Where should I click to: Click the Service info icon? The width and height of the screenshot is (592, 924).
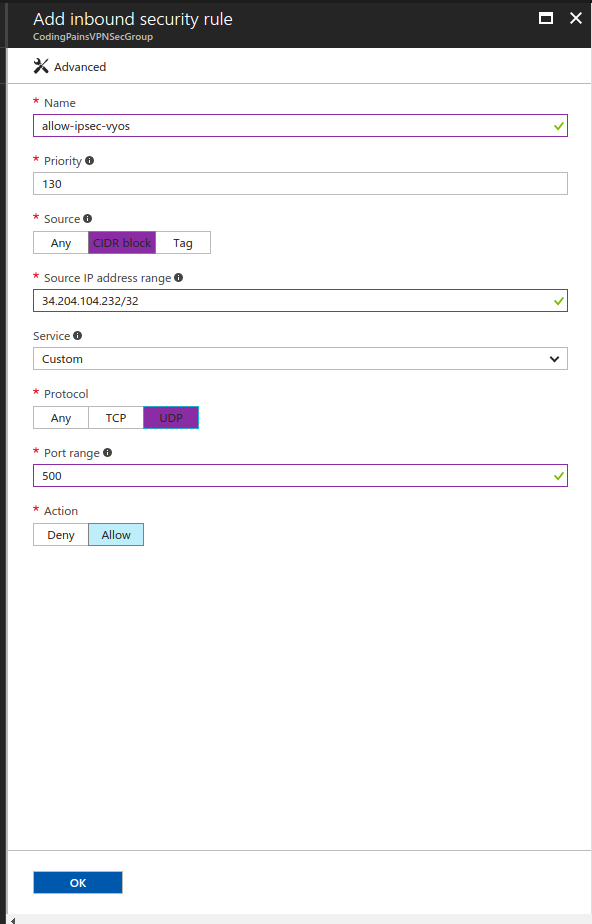[77, 335]
